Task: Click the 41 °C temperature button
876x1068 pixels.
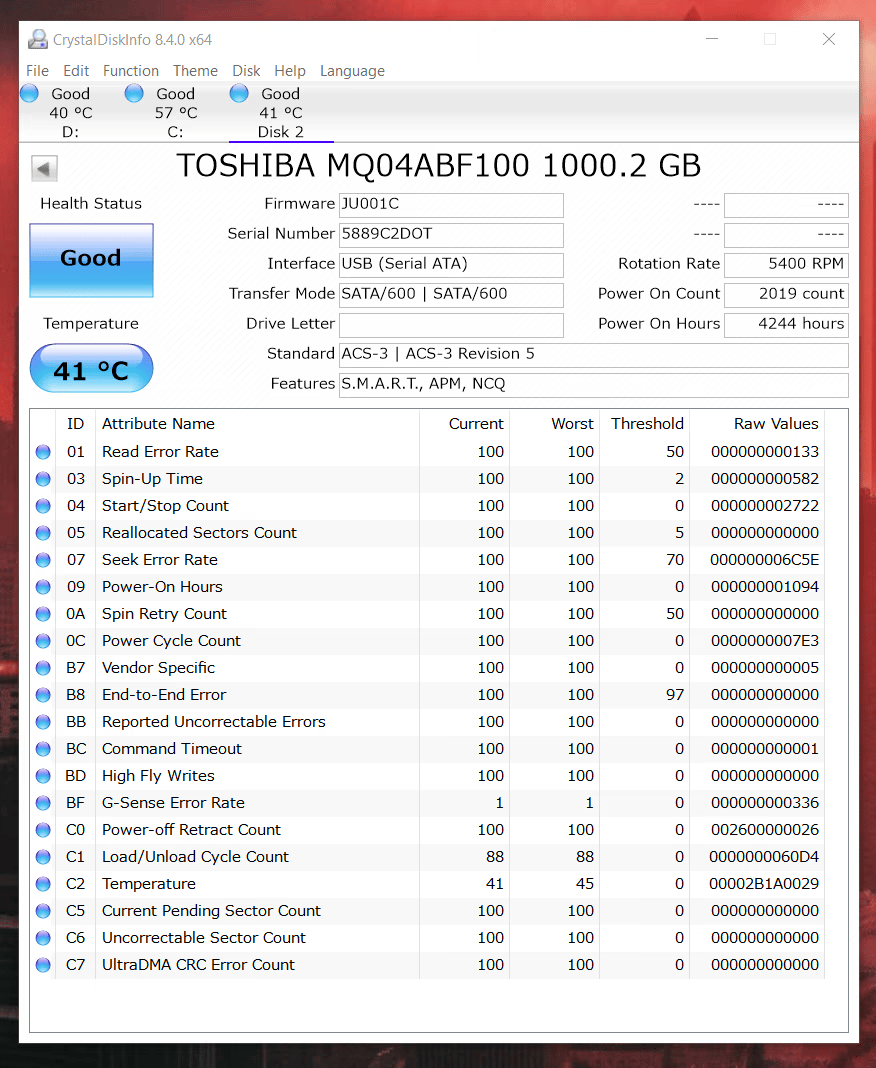Action: (91, 368)
